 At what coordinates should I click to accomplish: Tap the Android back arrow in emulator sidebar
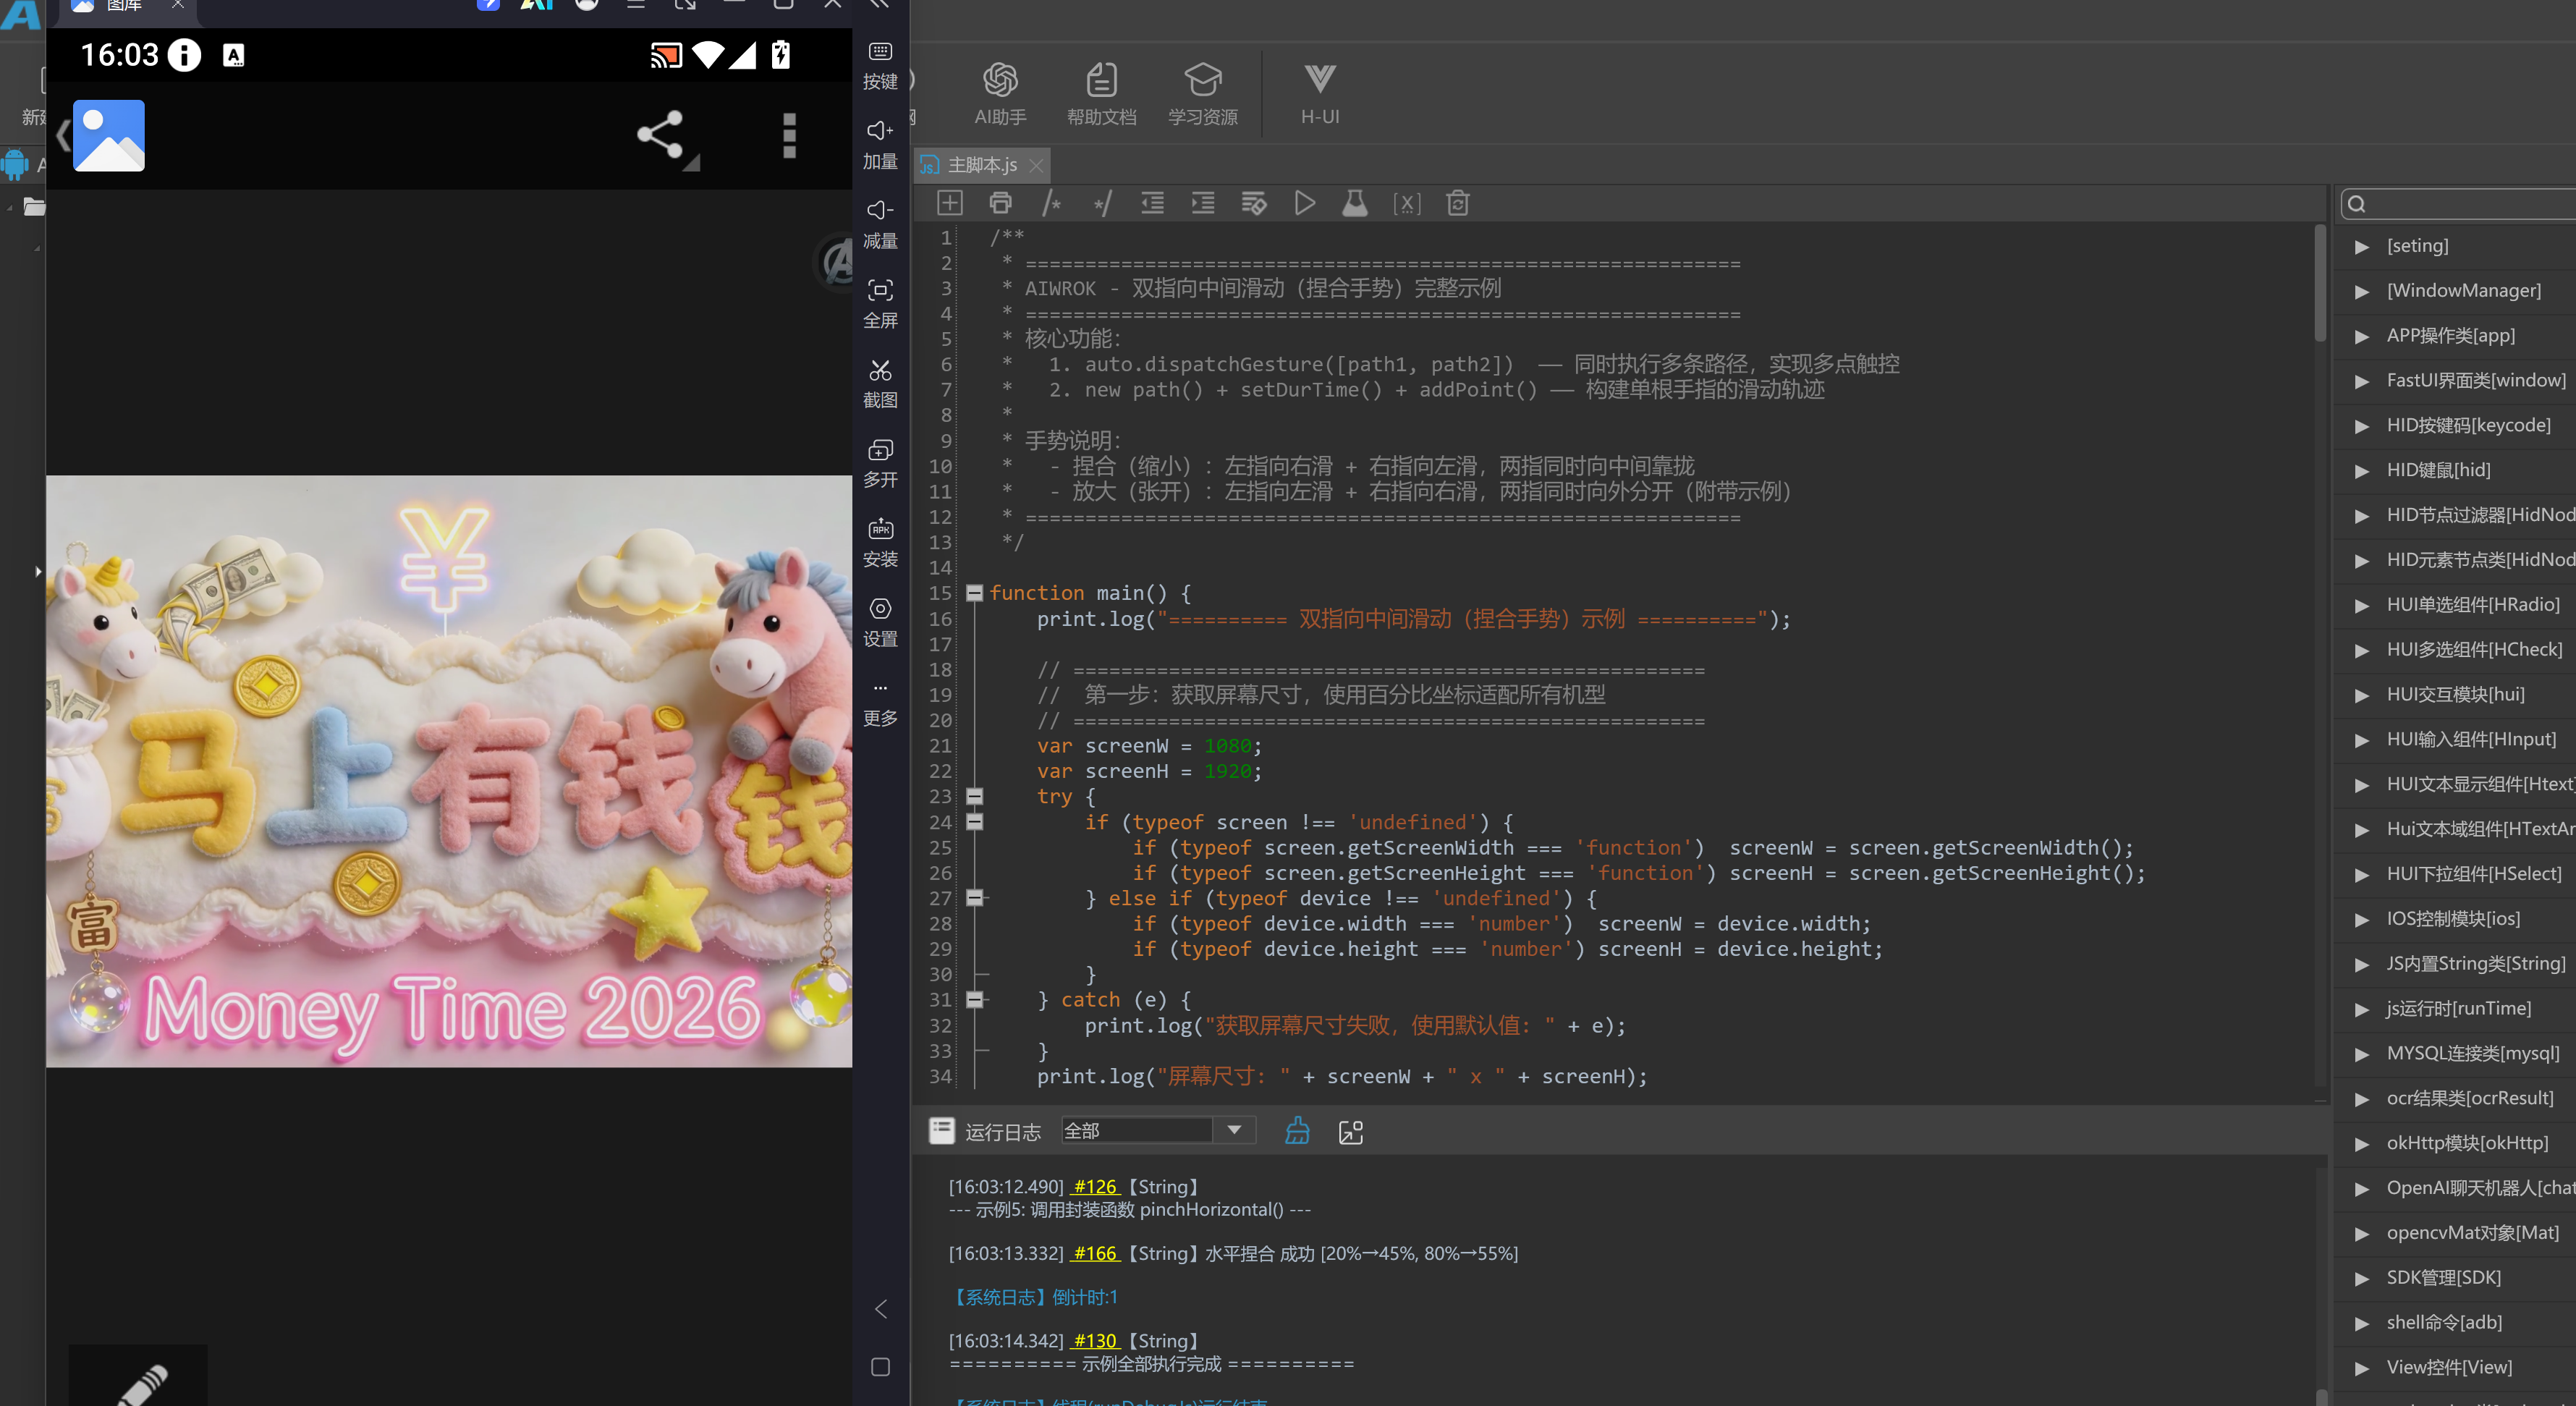point(880,1309)
